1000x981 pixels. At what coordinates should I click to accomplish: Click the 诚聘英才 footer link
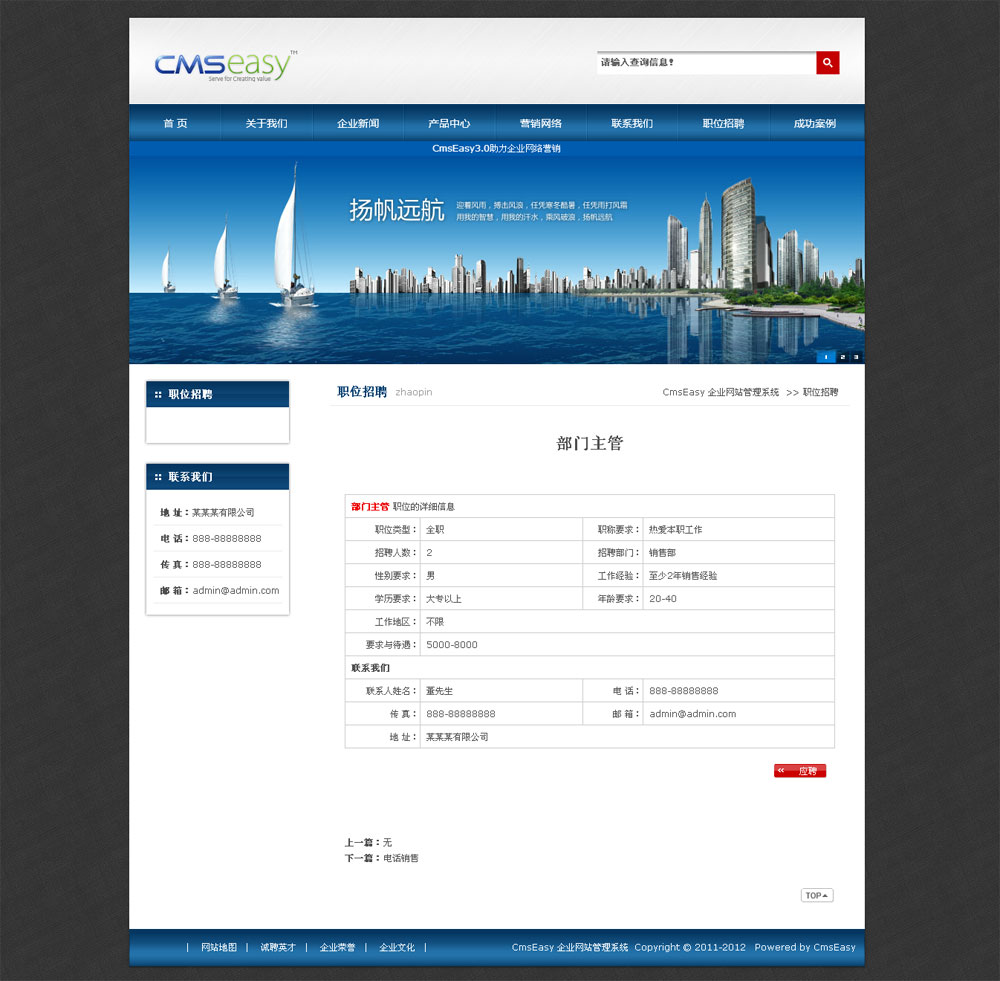278,947
